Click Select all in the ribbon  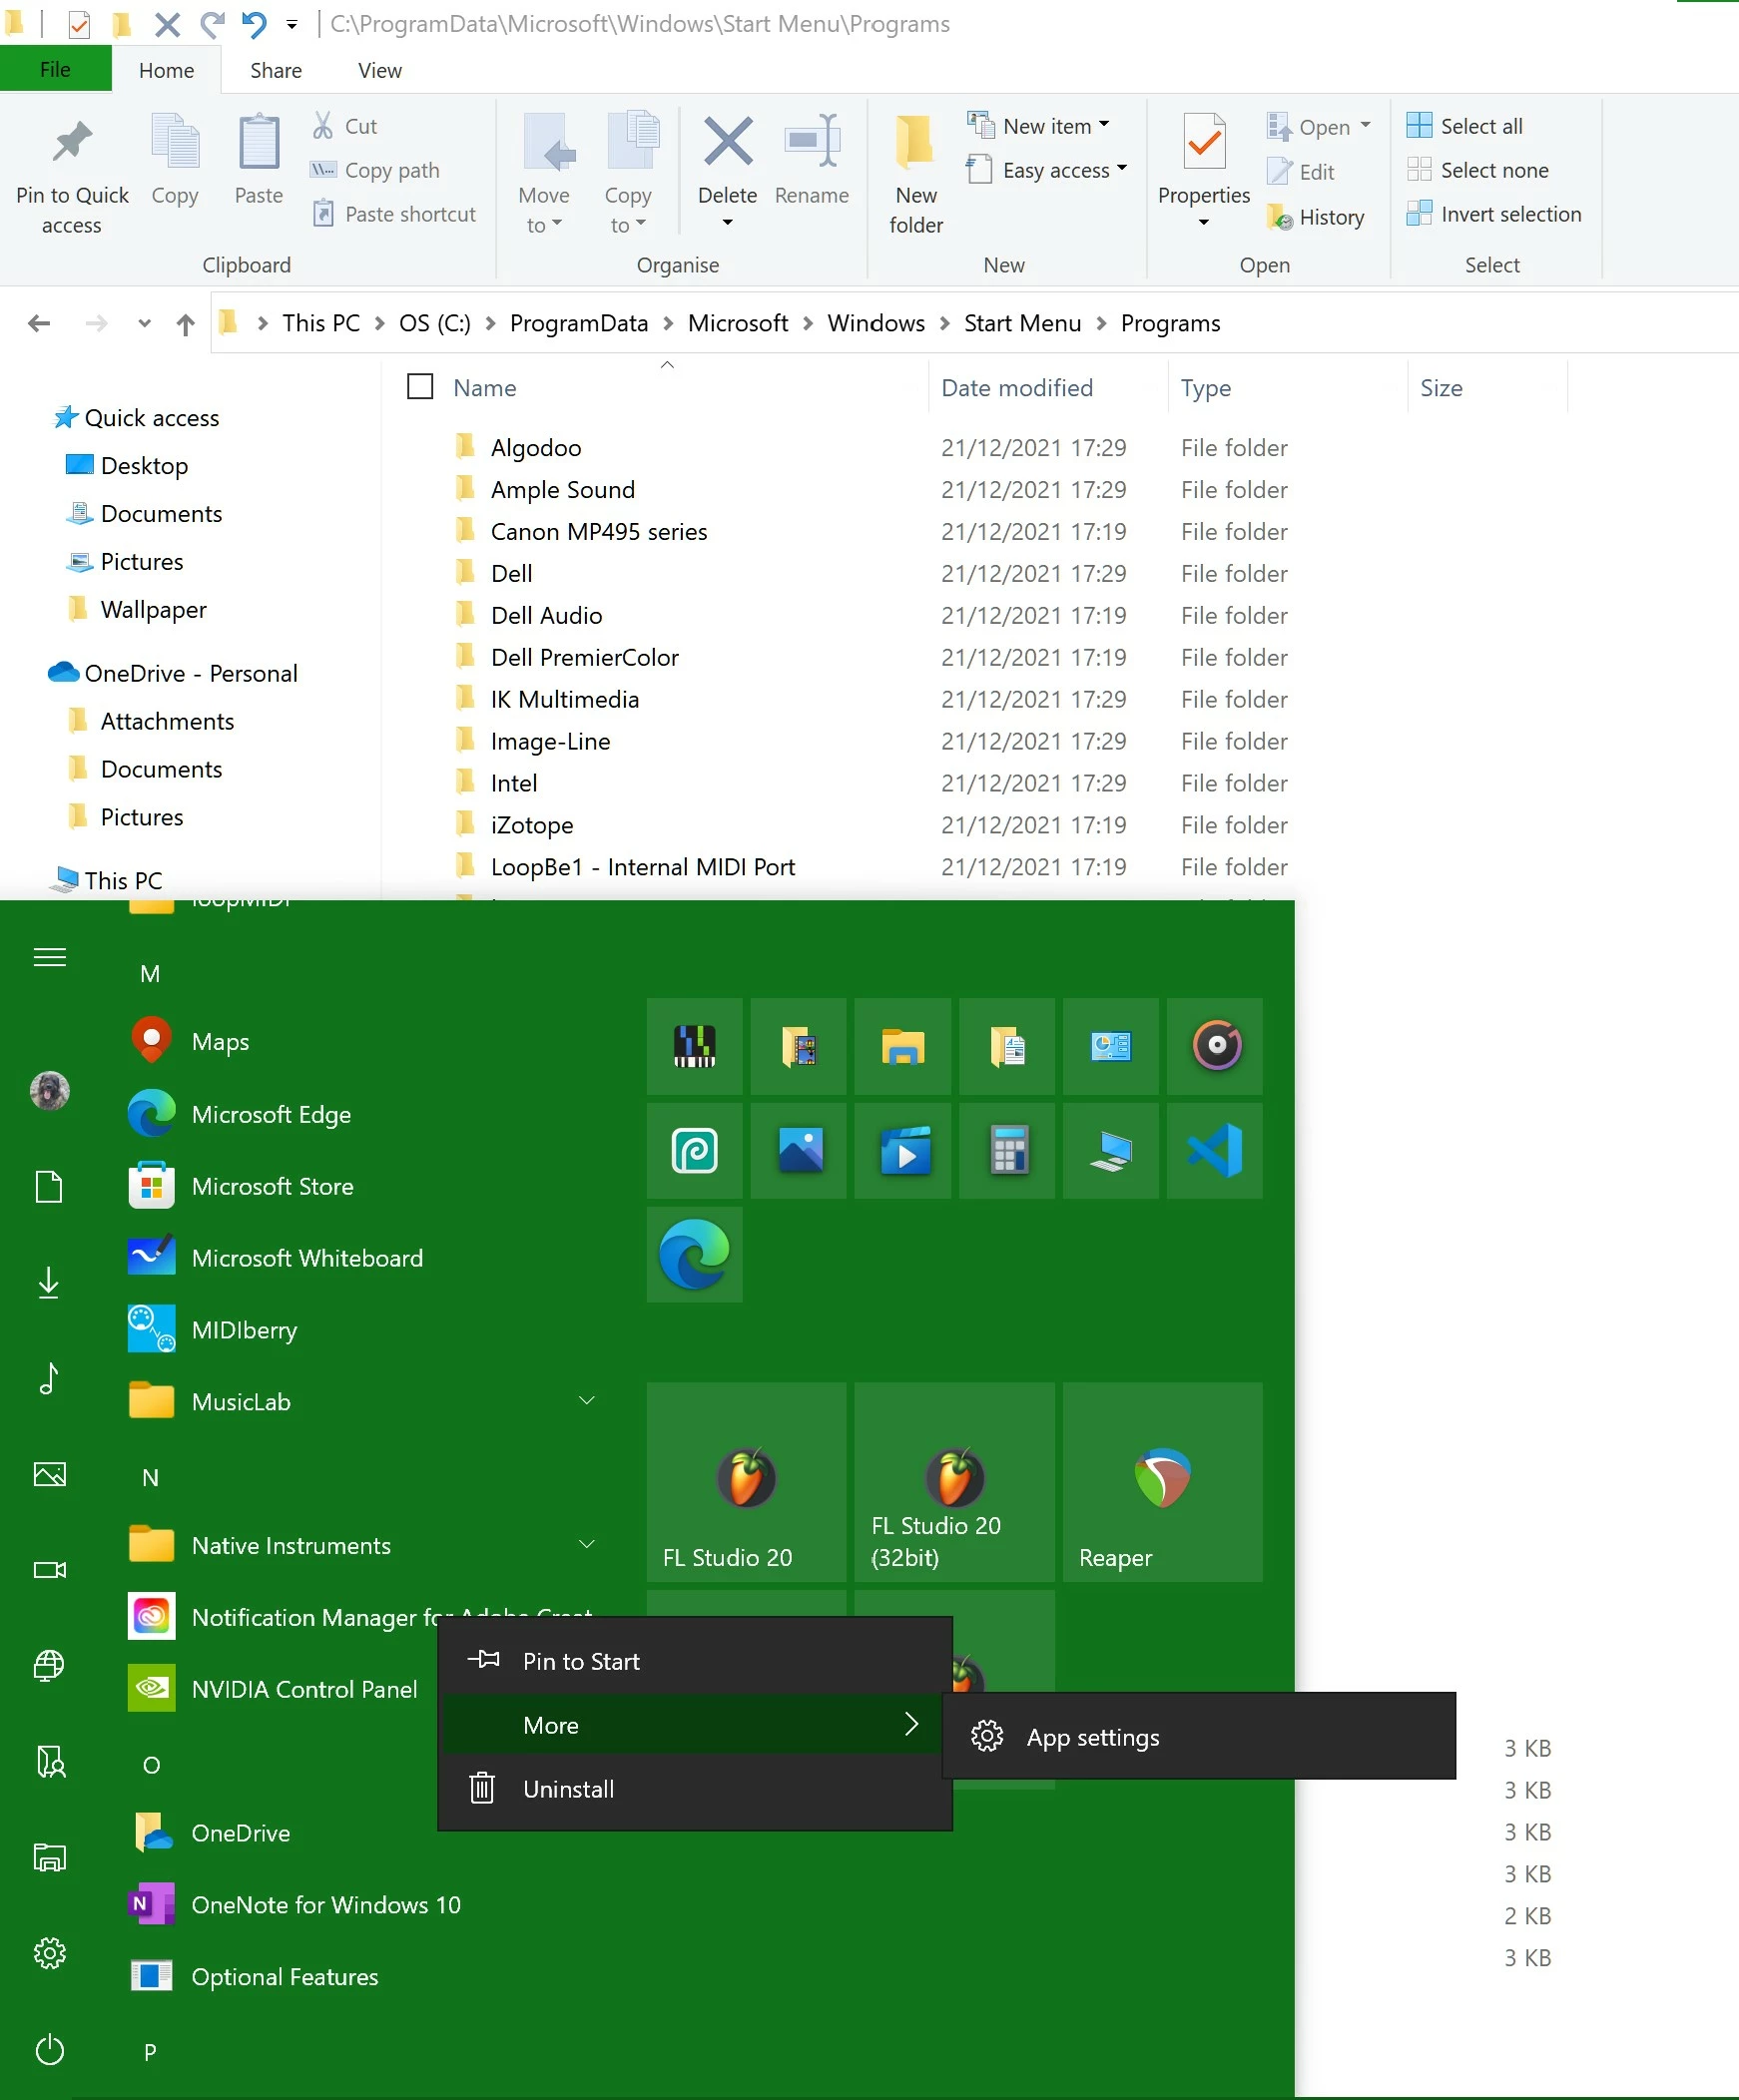coord(1464,126)
